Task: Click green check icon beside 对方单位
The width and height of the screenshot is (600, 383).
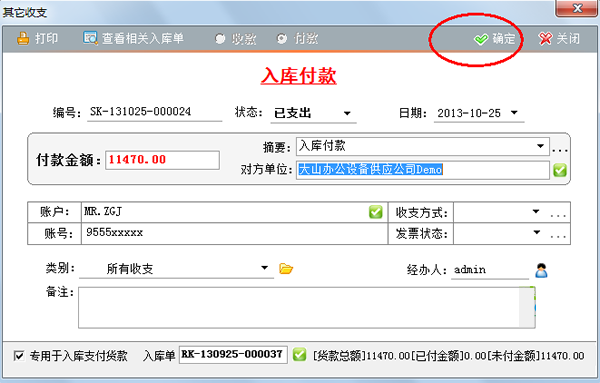Action: tap(560, 170)
